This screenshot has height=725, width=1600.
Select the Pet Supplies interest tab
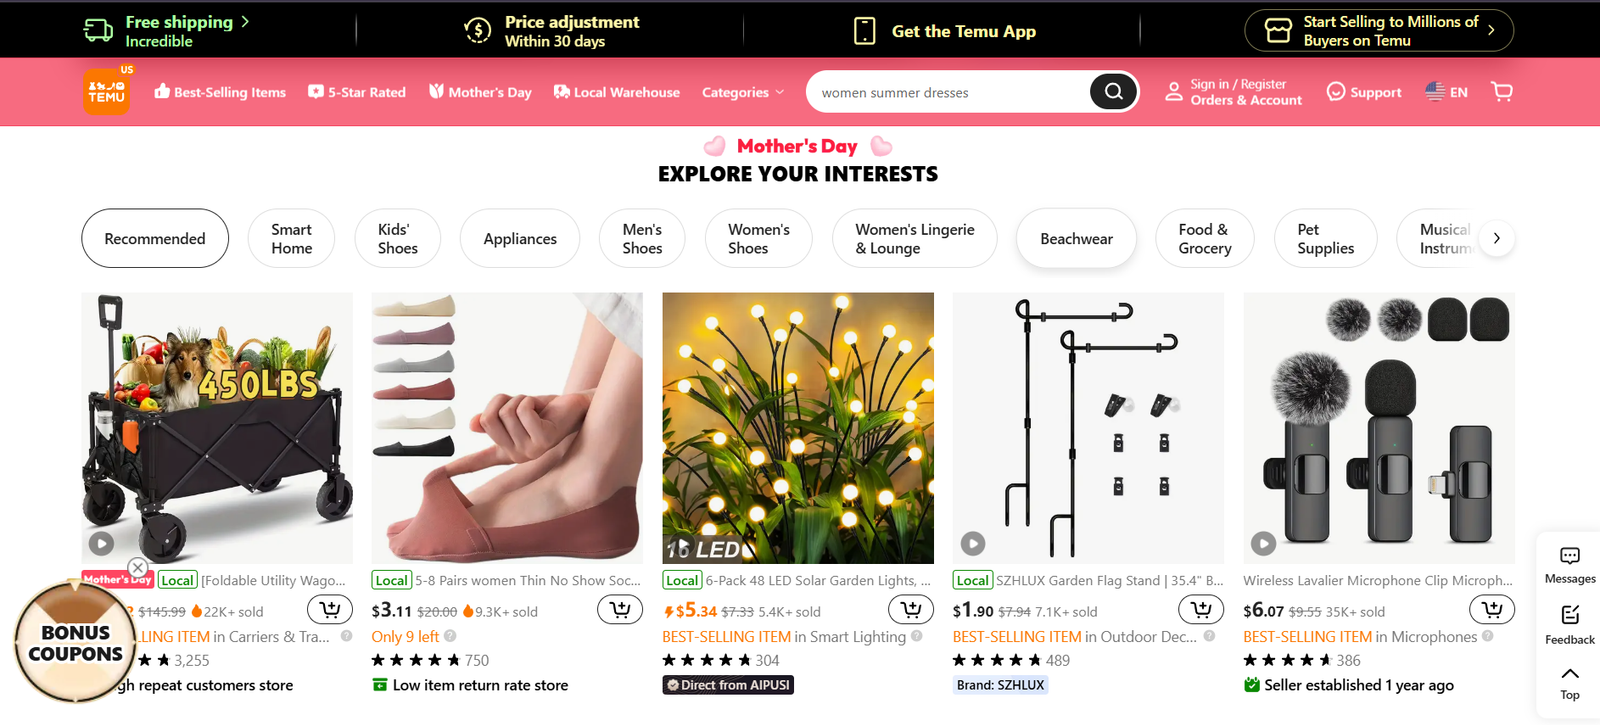1326,239
